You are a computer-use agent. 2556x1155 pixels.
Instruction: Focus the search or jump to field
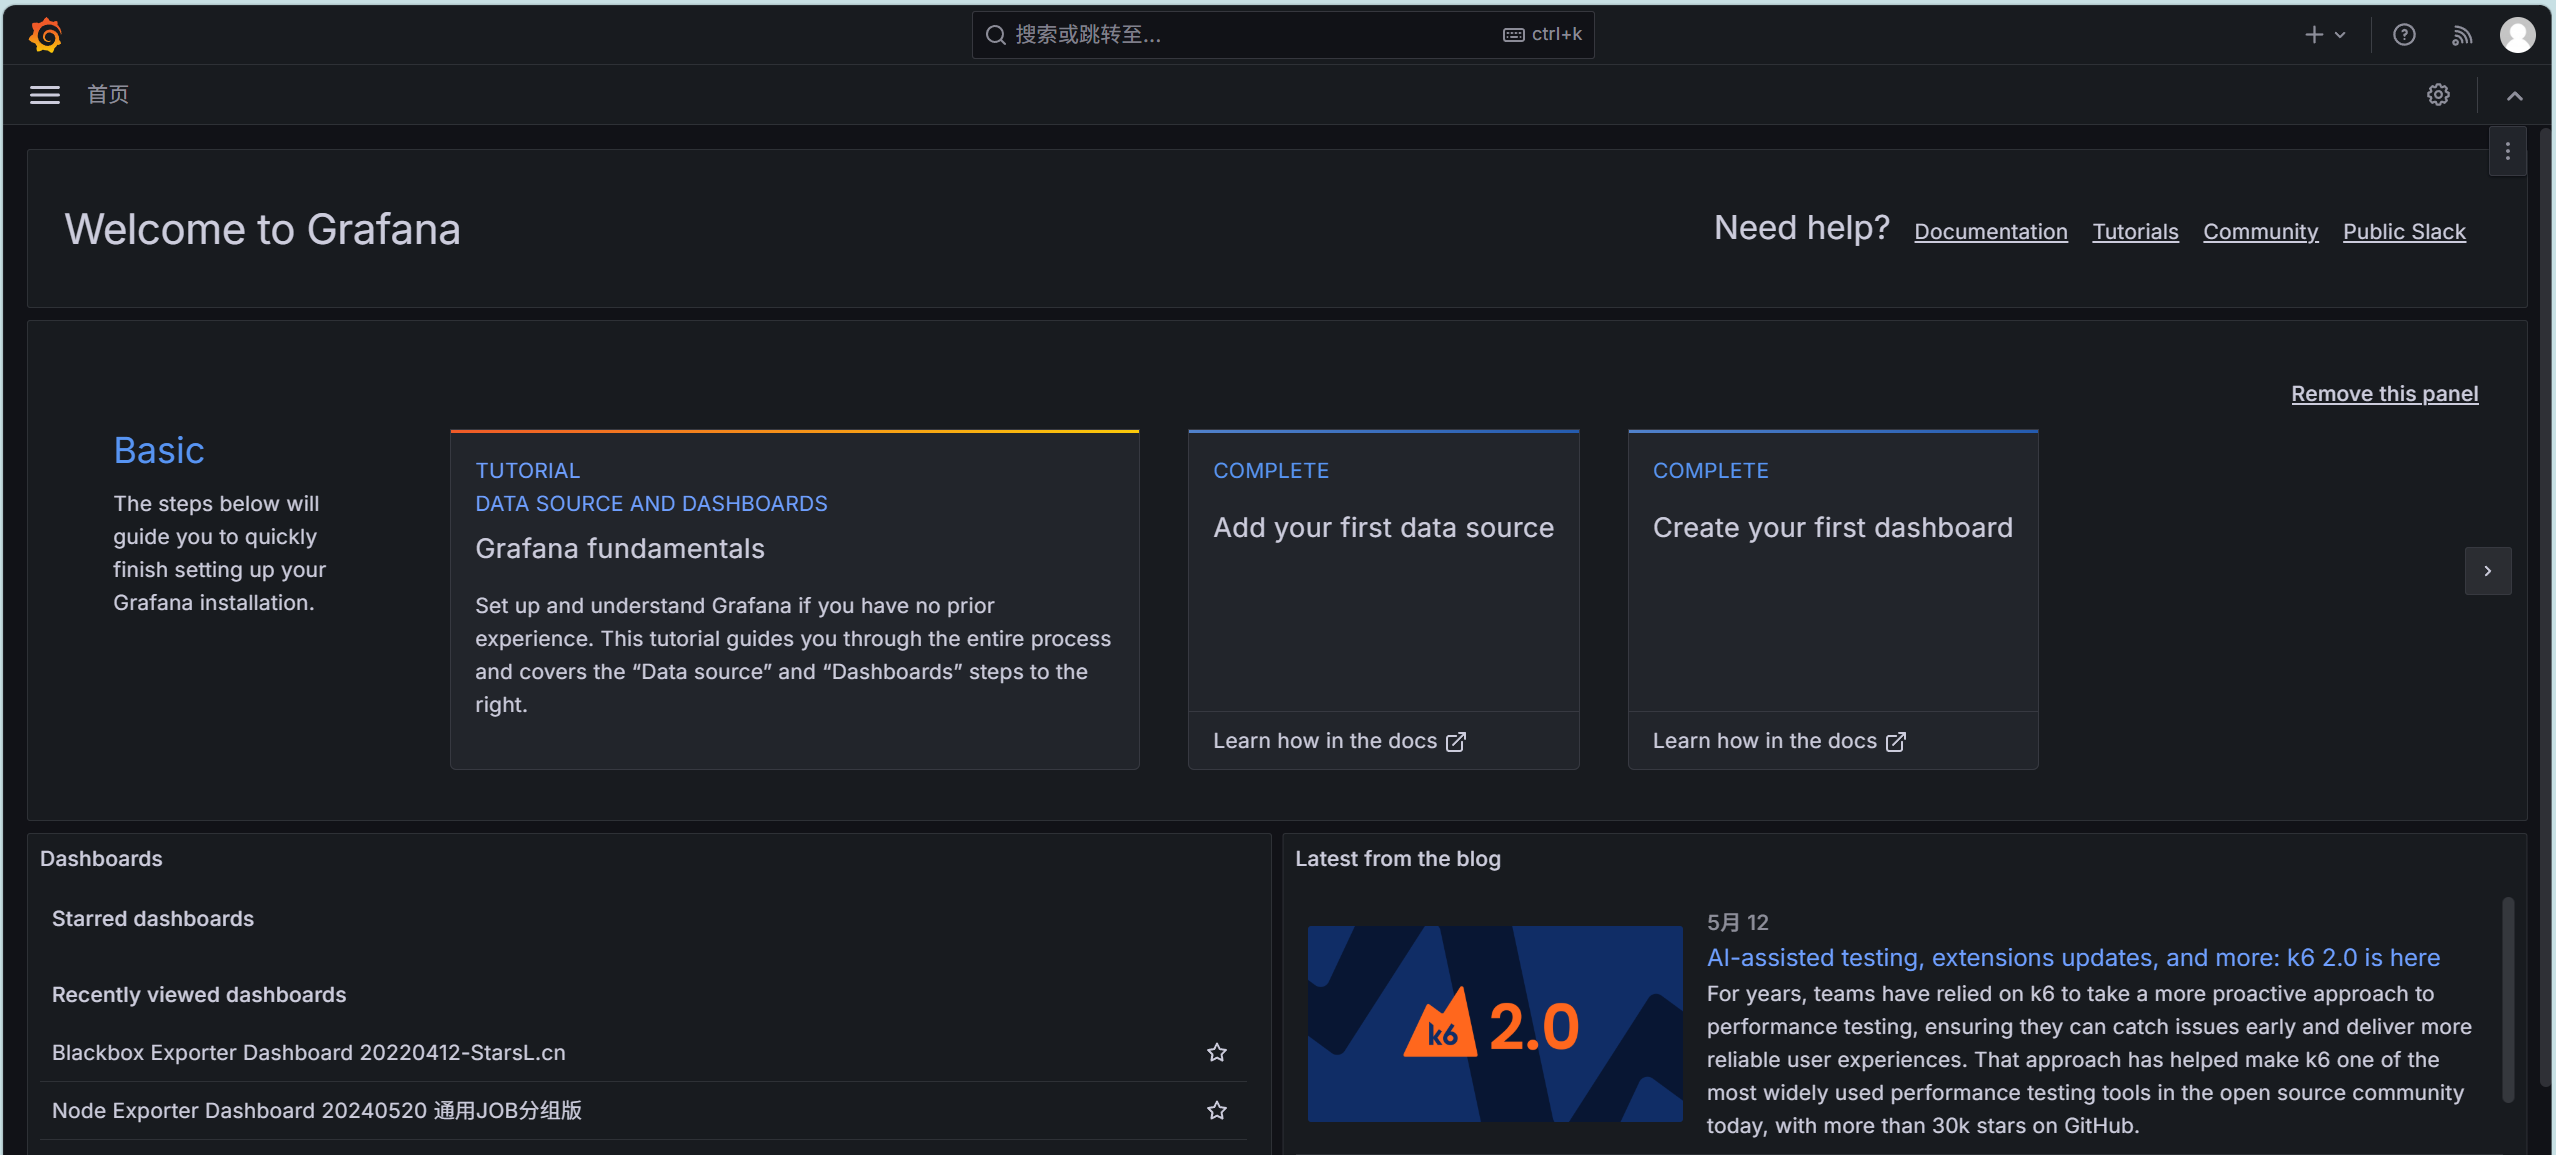click(x=1283, y=35)
